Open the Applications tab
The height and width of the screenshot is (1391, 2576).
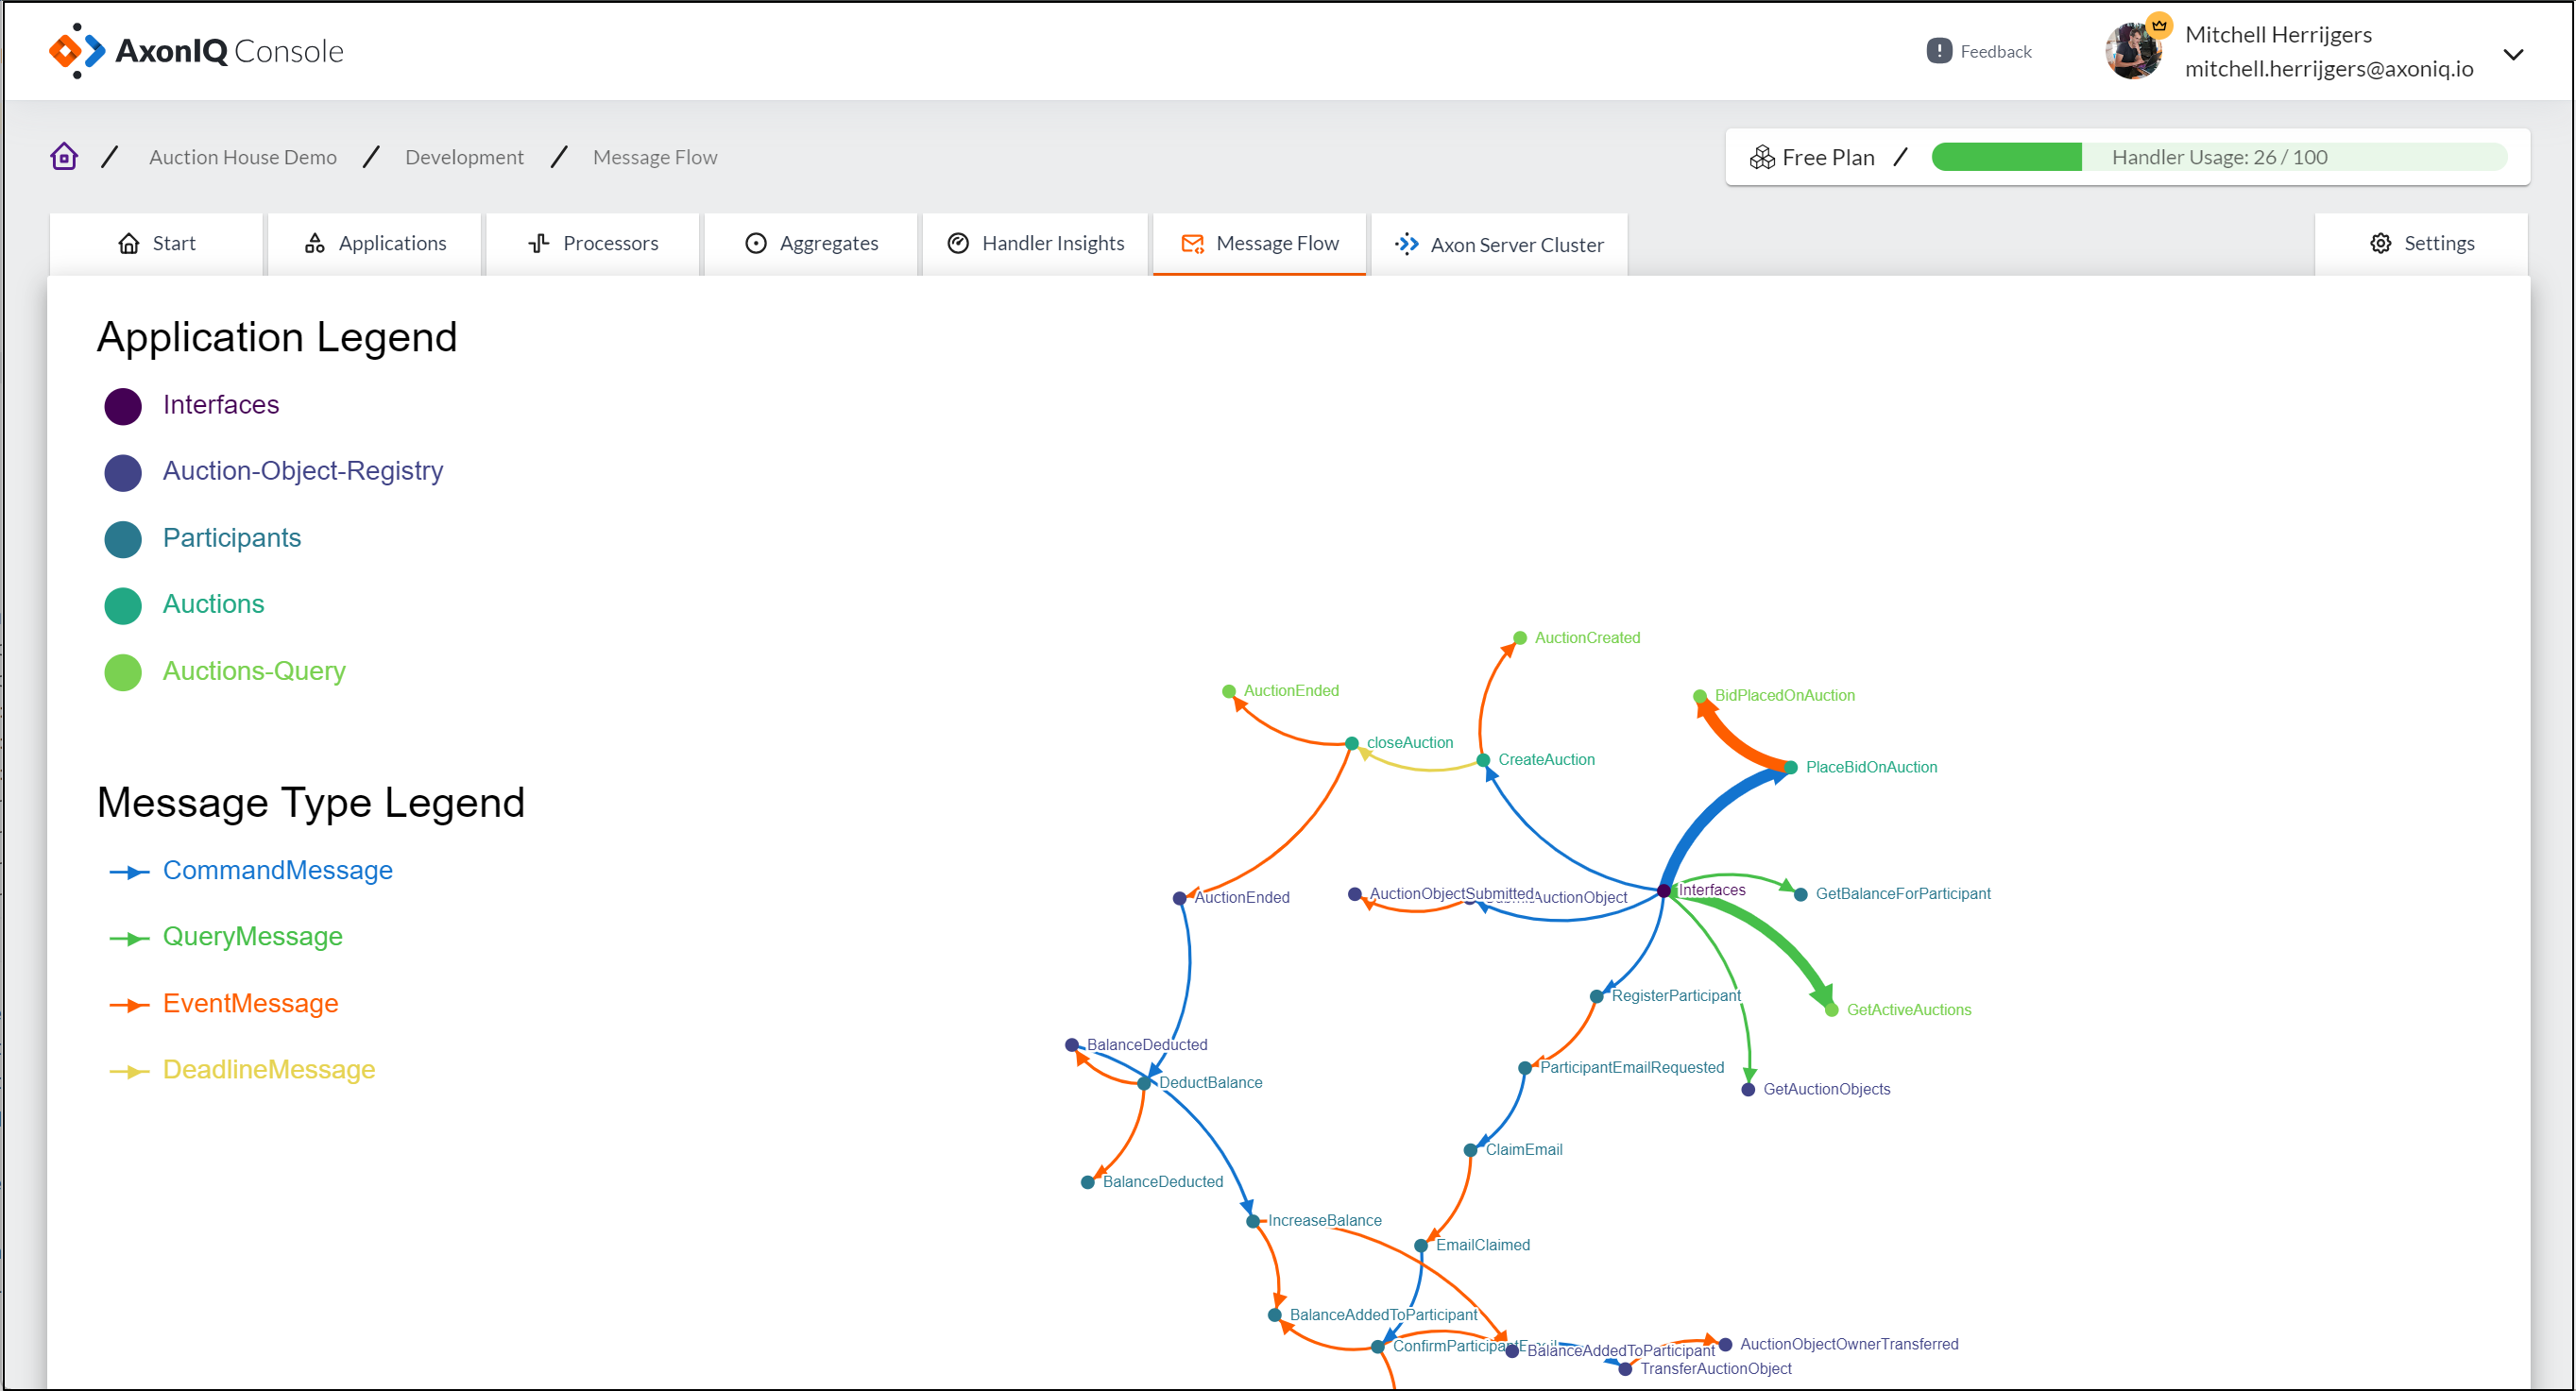click(375, 243)
